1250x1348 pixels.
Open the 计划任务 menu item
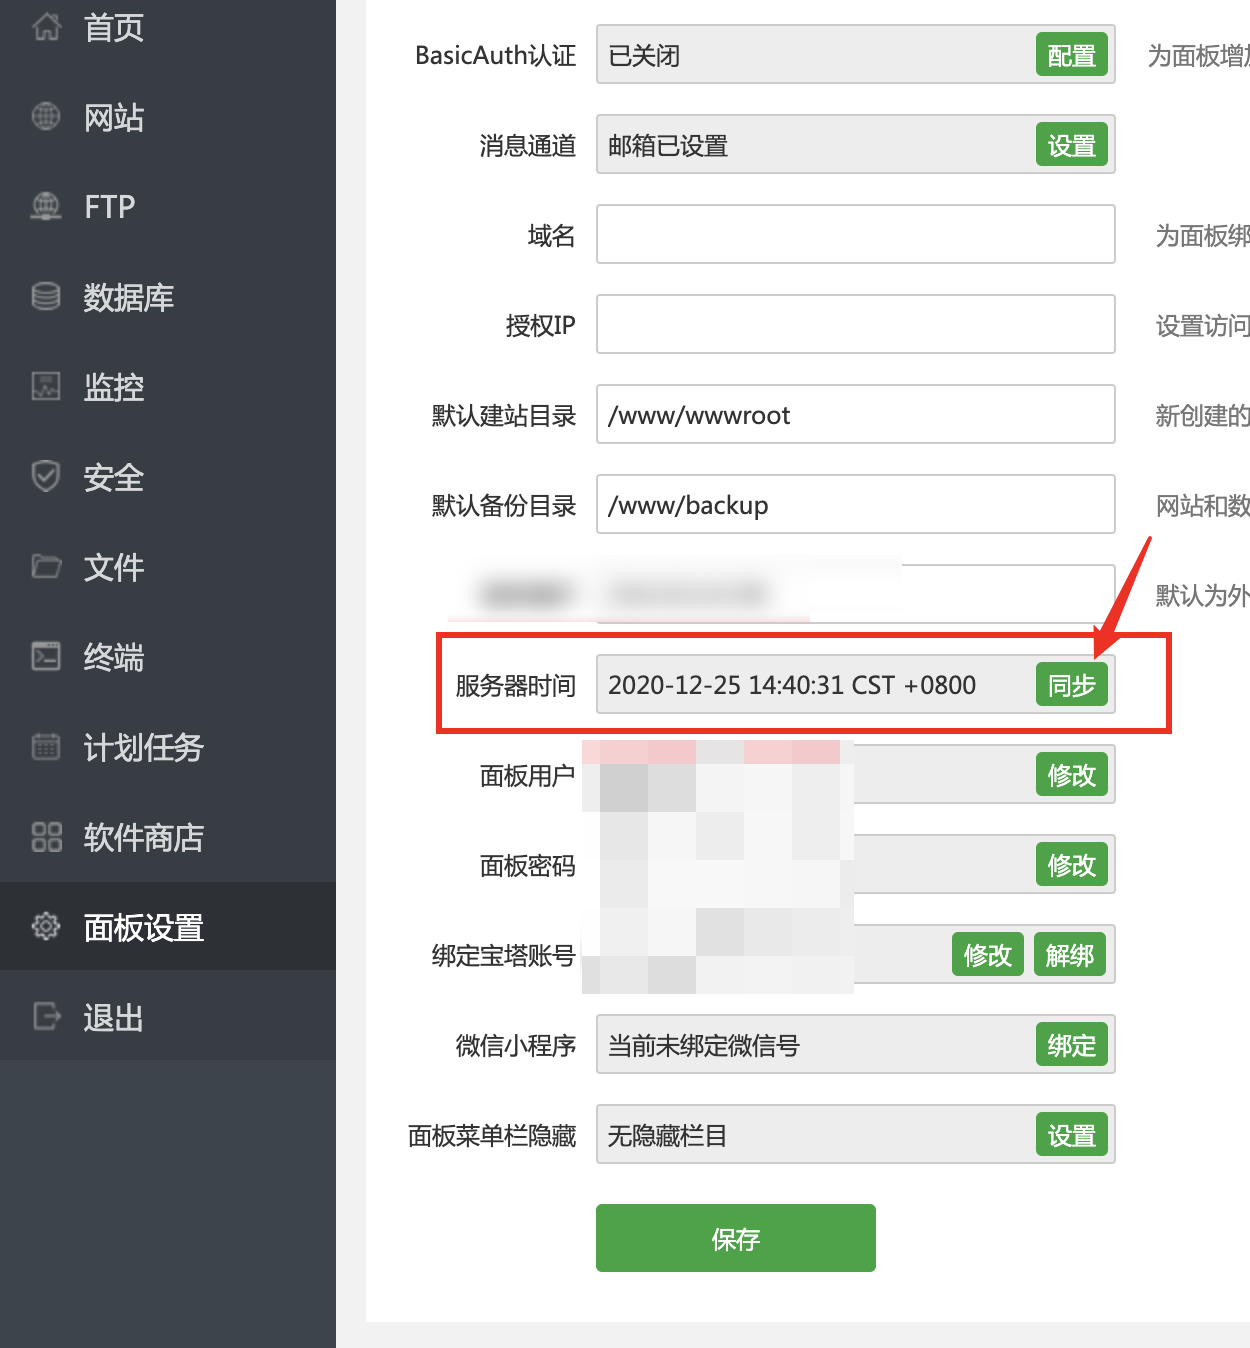click(x=168, y=747)
